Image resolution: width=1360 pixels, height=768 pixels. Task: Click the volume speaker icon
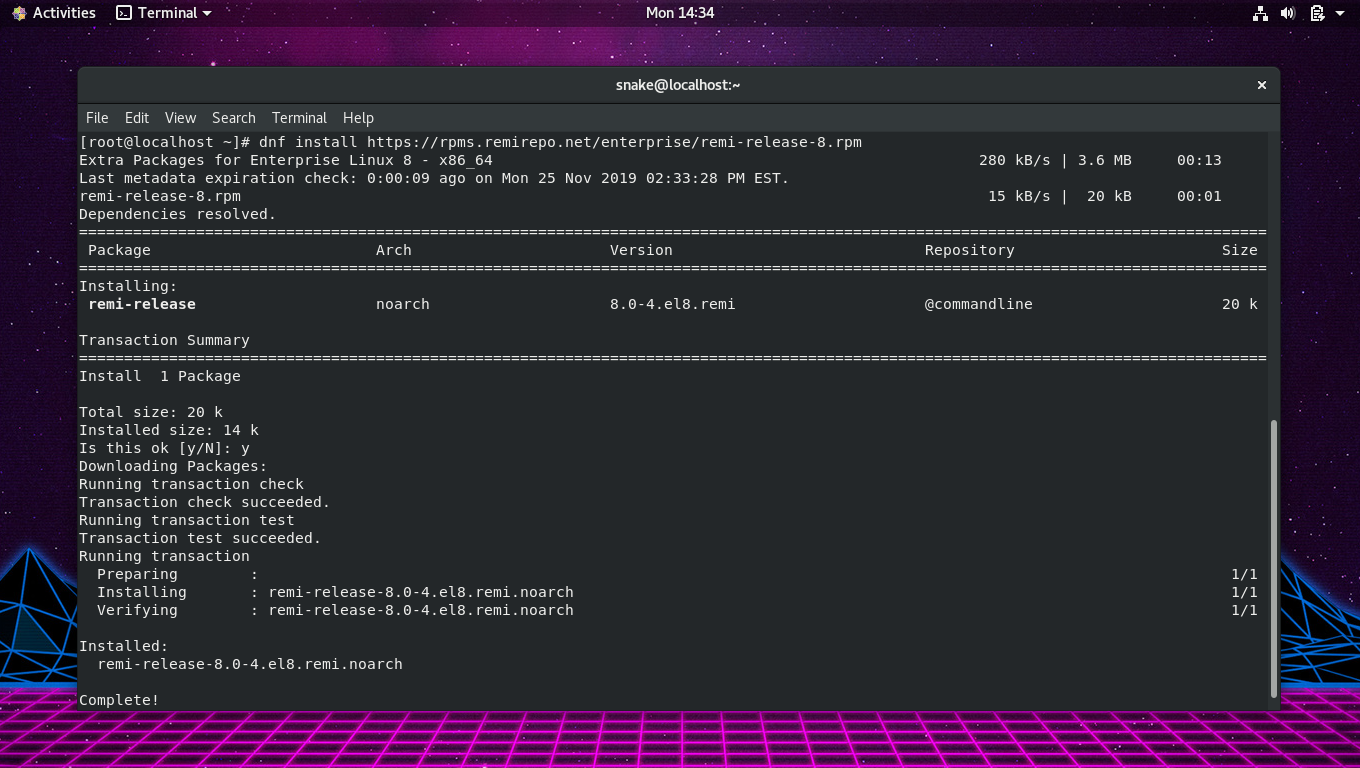[x=1288, y=13]
